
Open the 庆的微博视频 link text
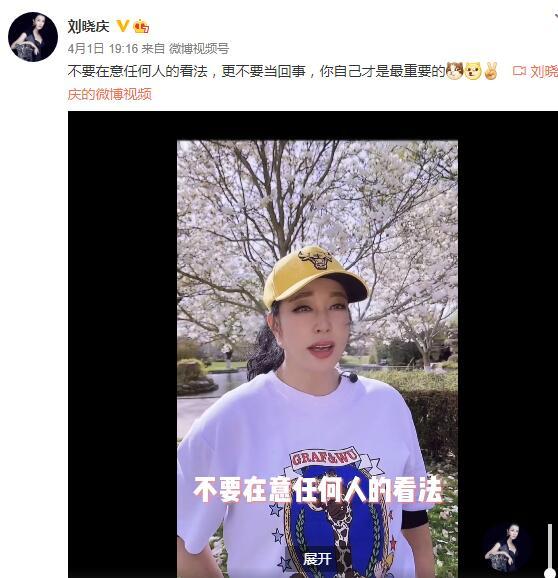point(110,94)
